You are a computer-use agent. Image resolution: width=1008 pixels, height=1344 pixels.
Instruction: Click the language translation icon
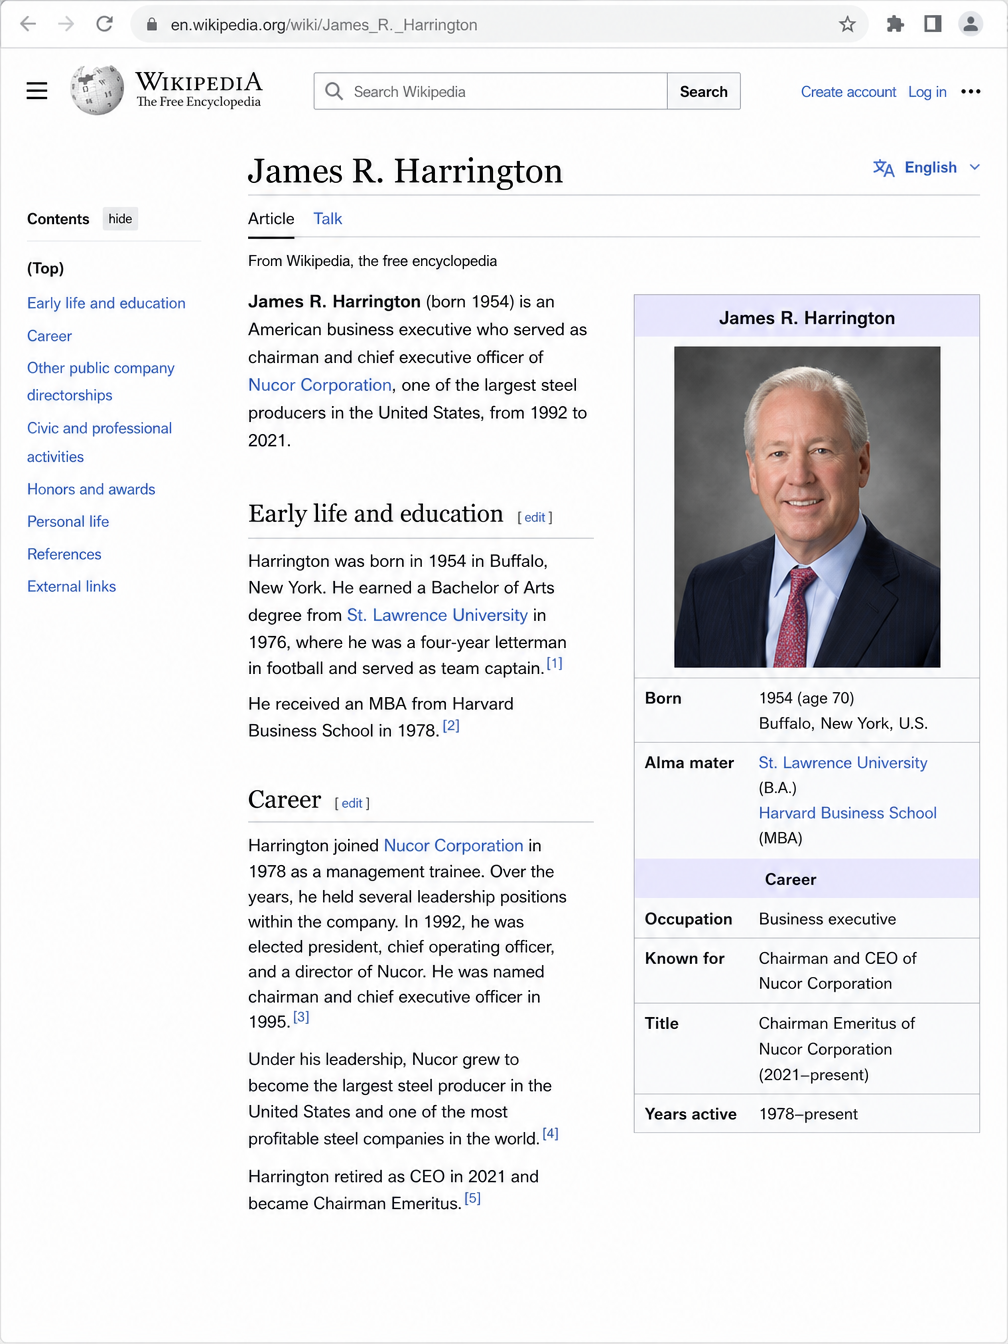(883, 168)
